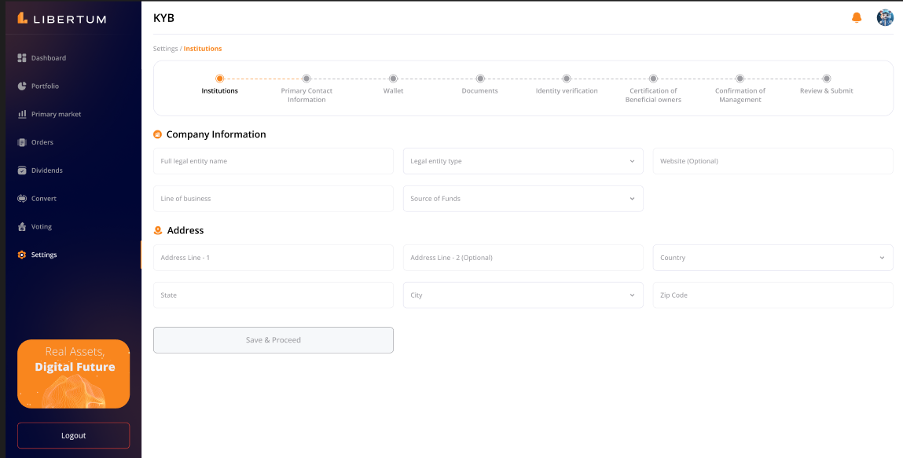Go to the Wallet step marker
904x458 pixels.
(x=393, y=78)
